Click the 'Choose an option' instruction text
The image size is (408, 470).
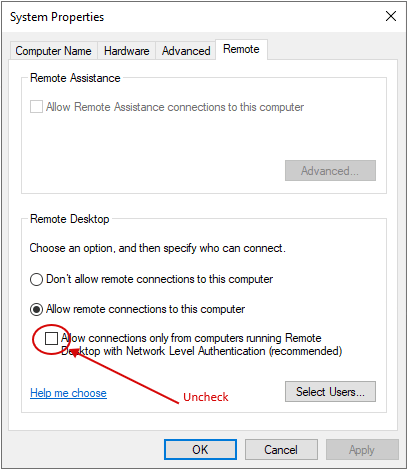(157, 248)
